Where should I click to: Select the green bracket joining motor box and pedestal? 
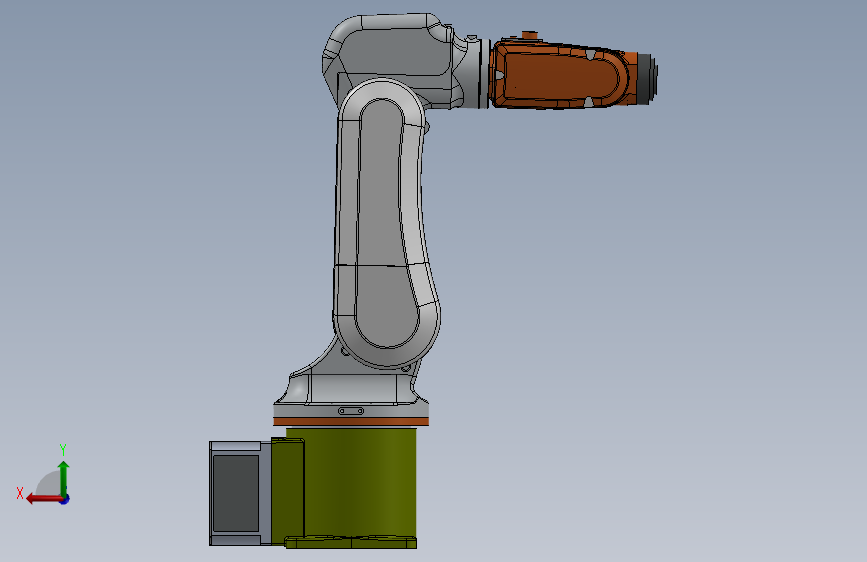[288, 490]
